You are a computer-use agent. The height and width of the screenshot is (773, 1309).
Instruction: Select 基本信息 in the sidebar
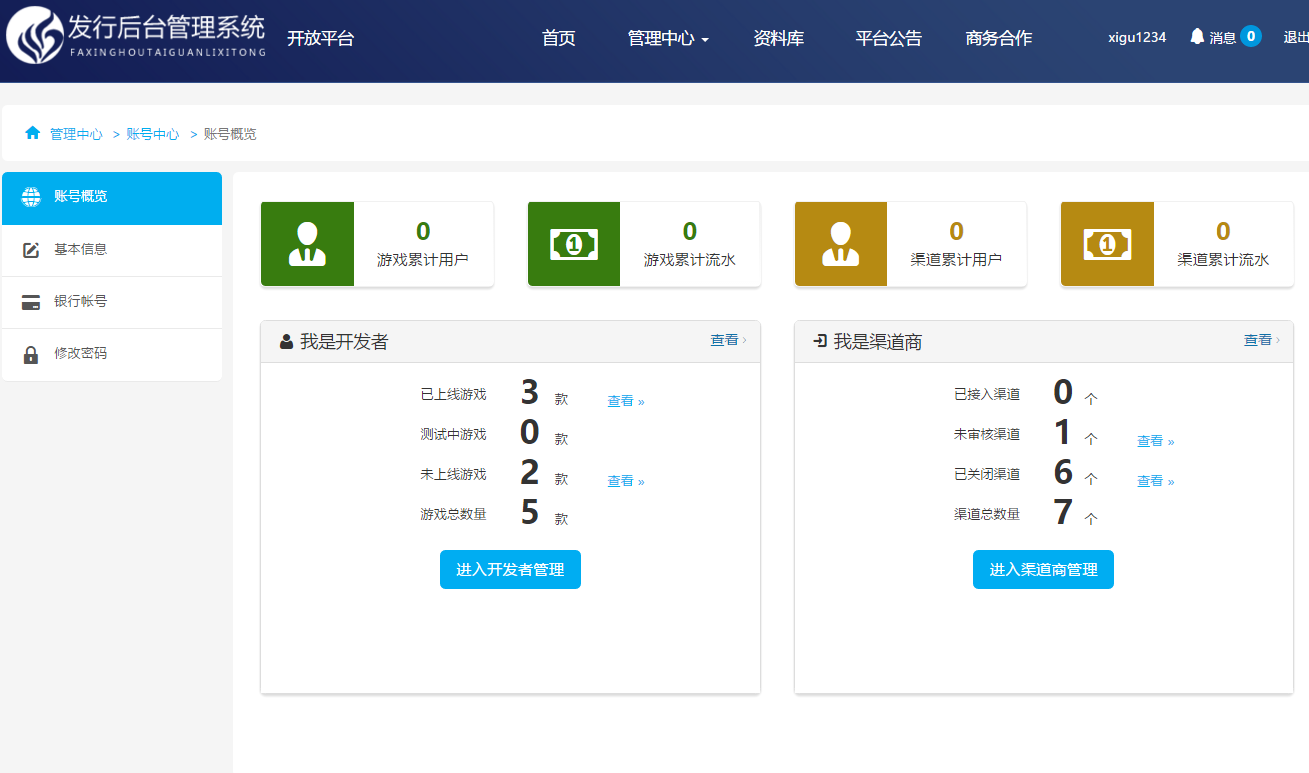[80, 249]
